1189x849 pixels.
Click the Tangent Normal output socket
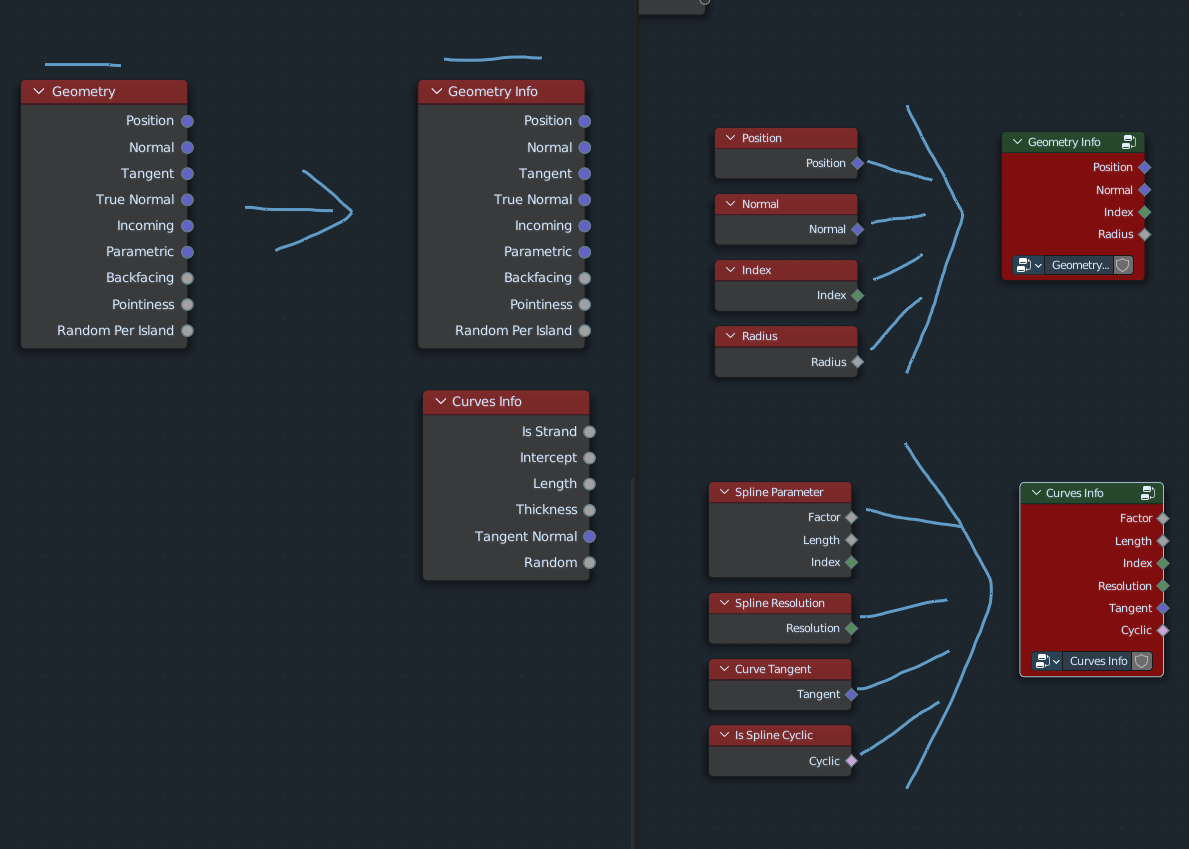coord(589,536)
